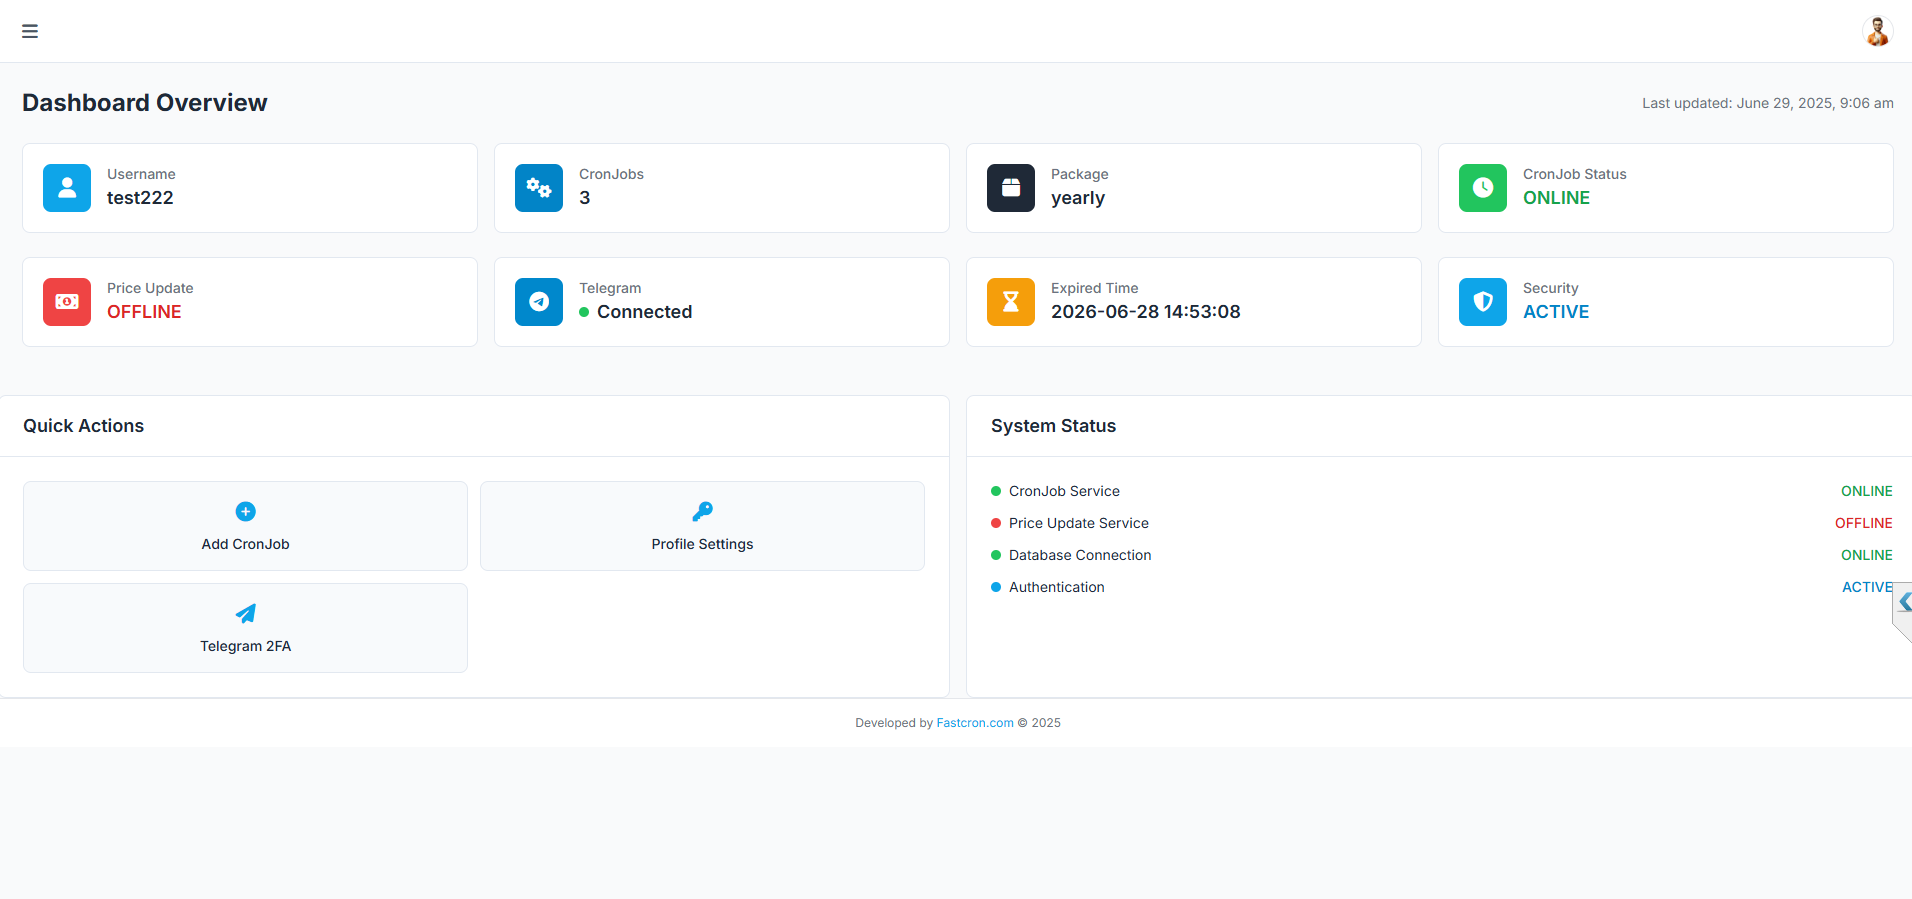1912x899 pixels.
Task: Click the orange Expired Time hourglass icon
Action: tap(1011, 302)
